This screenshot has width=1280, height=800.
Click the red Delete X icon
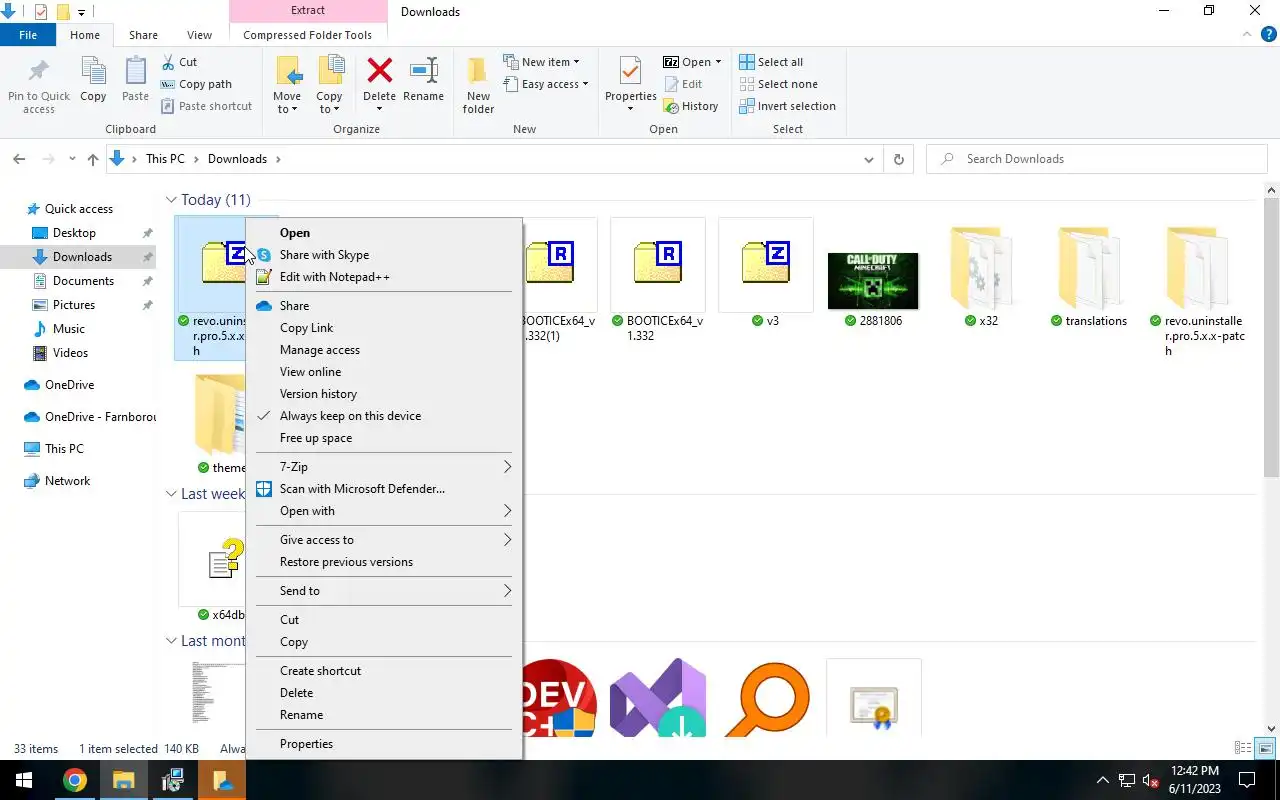tap(379, 71)
